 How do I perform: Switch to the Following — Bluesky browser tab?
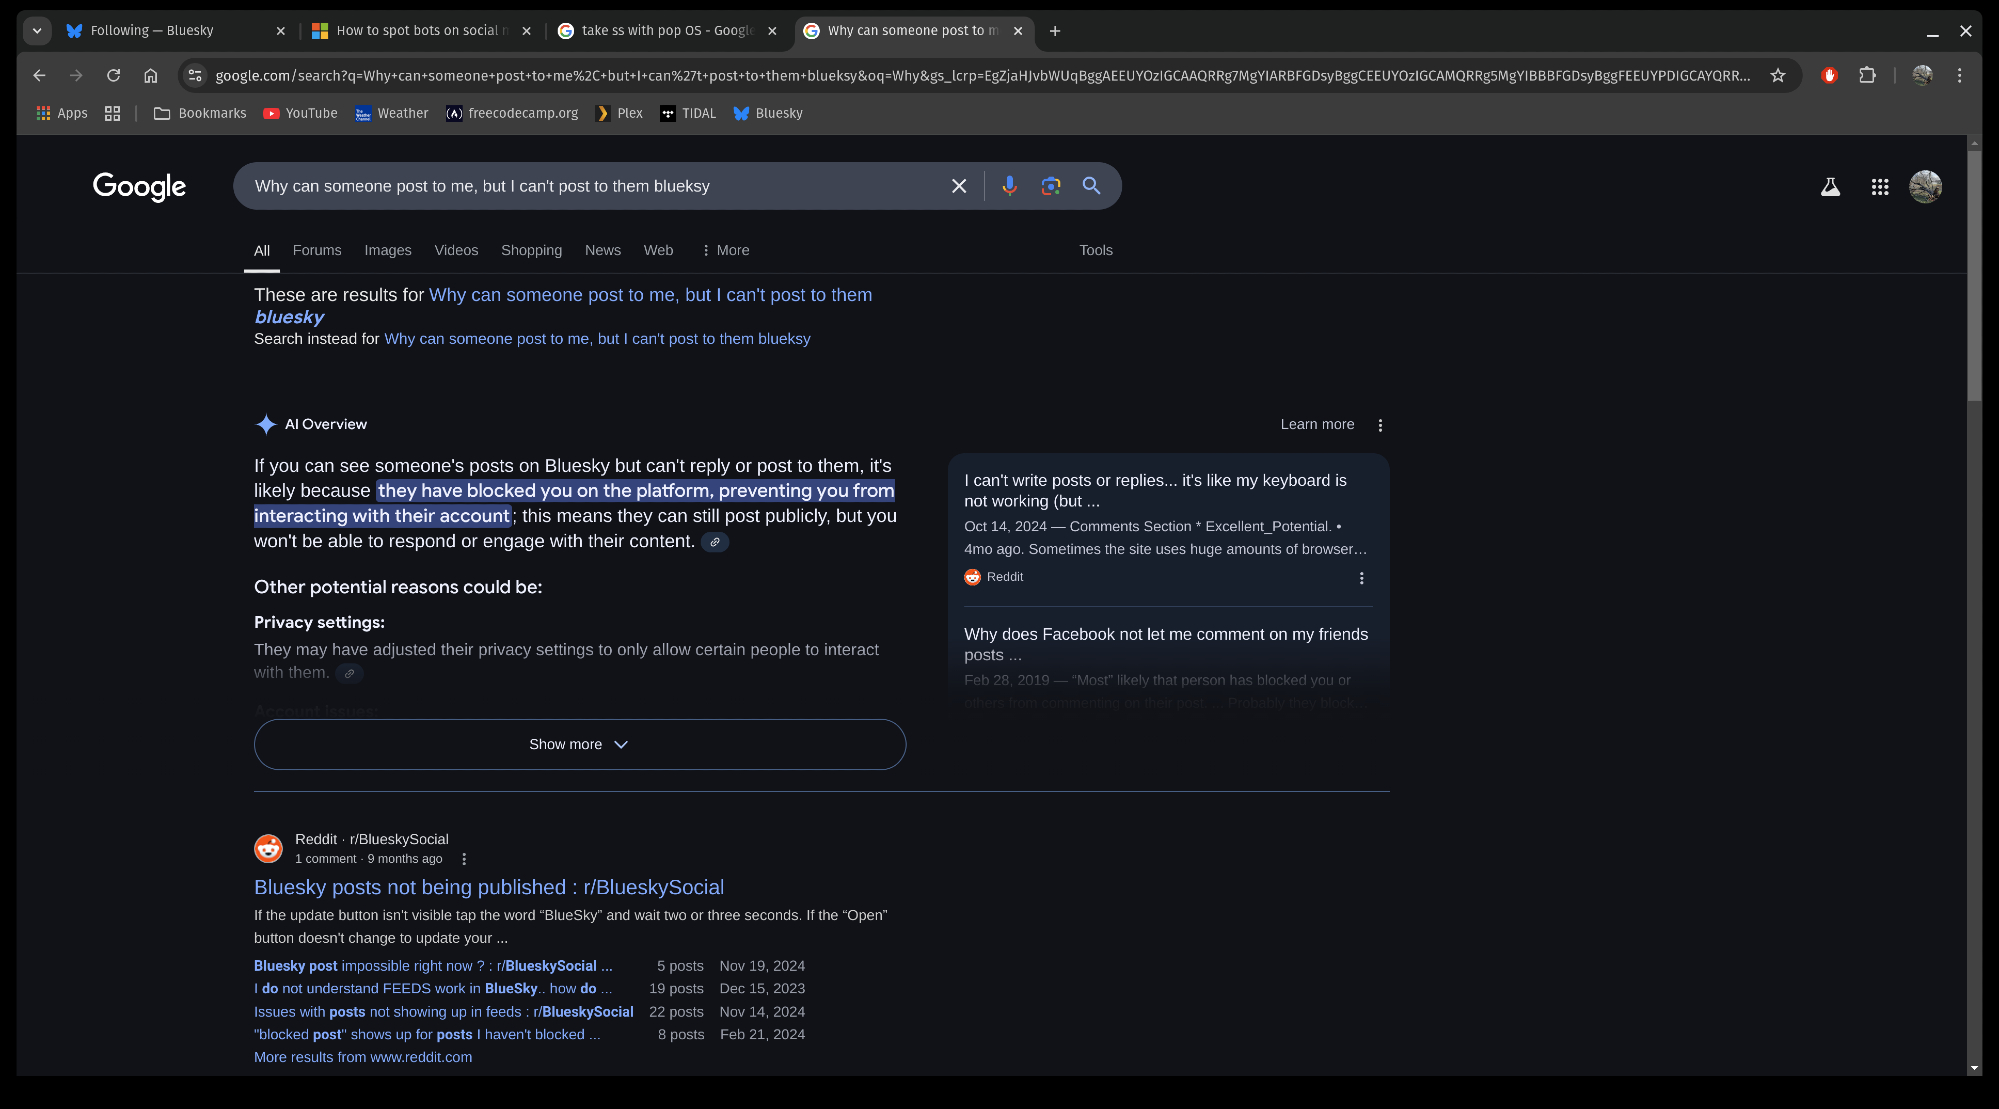point(152,31)
